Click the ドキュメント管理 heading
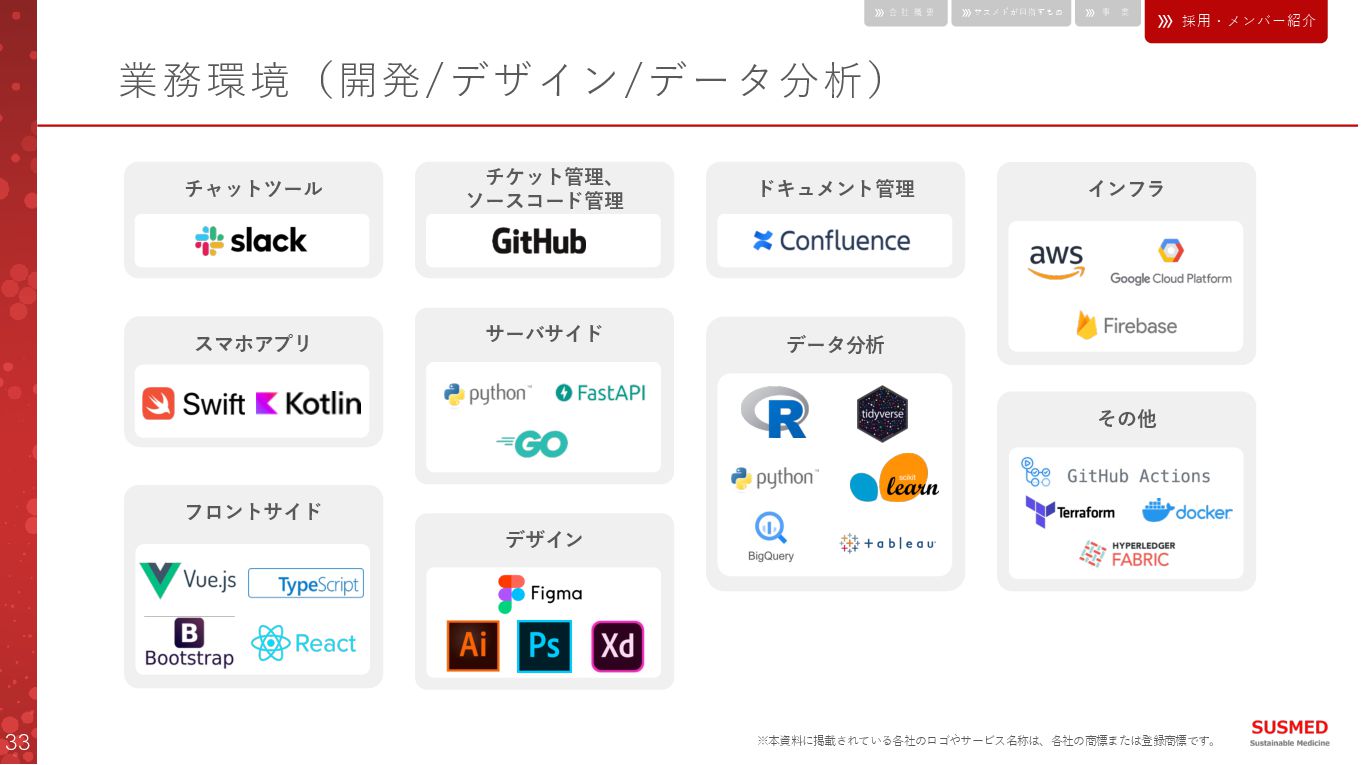The height and width of the screenshot is (765, 1361). pyautogui.click(x=836, y=188)
